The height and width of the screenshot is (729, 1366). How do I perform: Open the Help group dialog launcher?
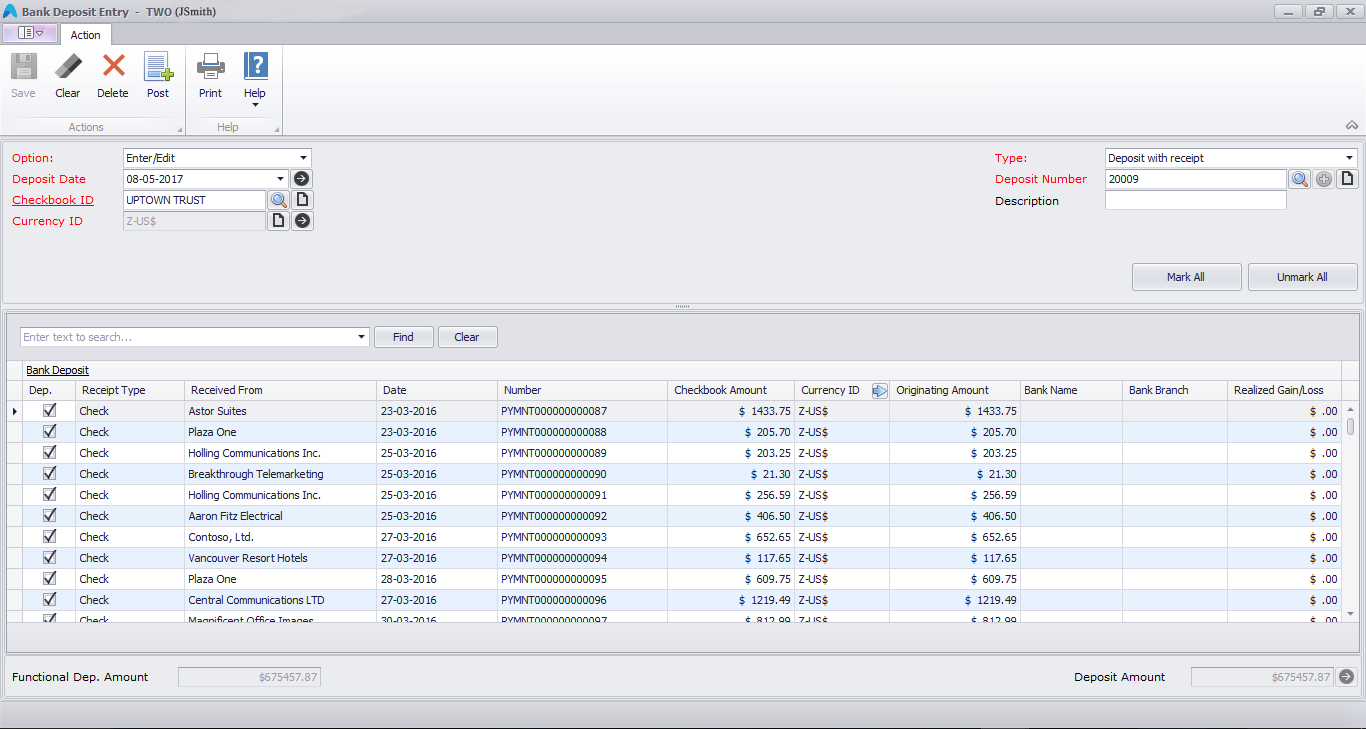276,129
